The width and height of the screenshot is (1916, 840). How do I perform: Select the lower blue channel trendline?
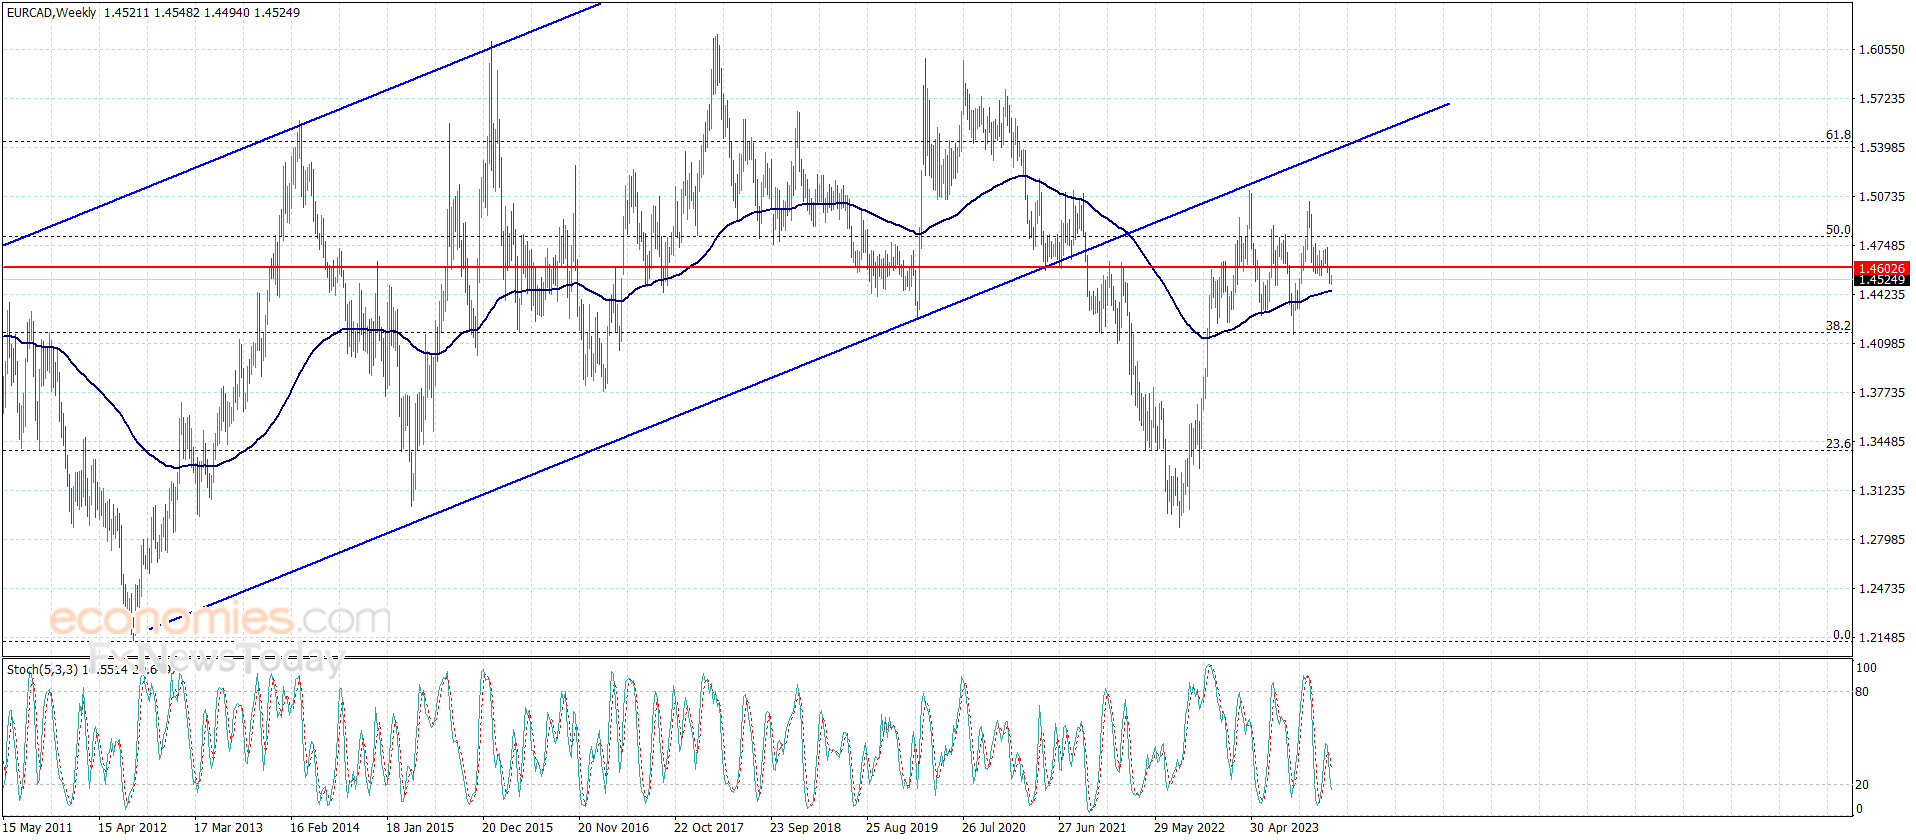(800, 366)
